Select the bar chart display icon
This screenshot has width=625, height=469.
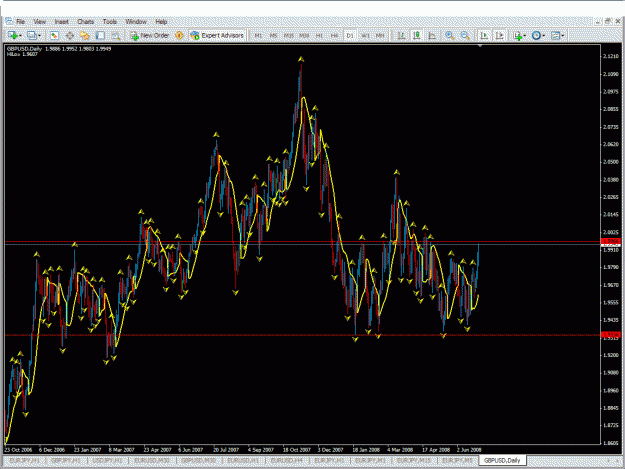coord(401,35)
